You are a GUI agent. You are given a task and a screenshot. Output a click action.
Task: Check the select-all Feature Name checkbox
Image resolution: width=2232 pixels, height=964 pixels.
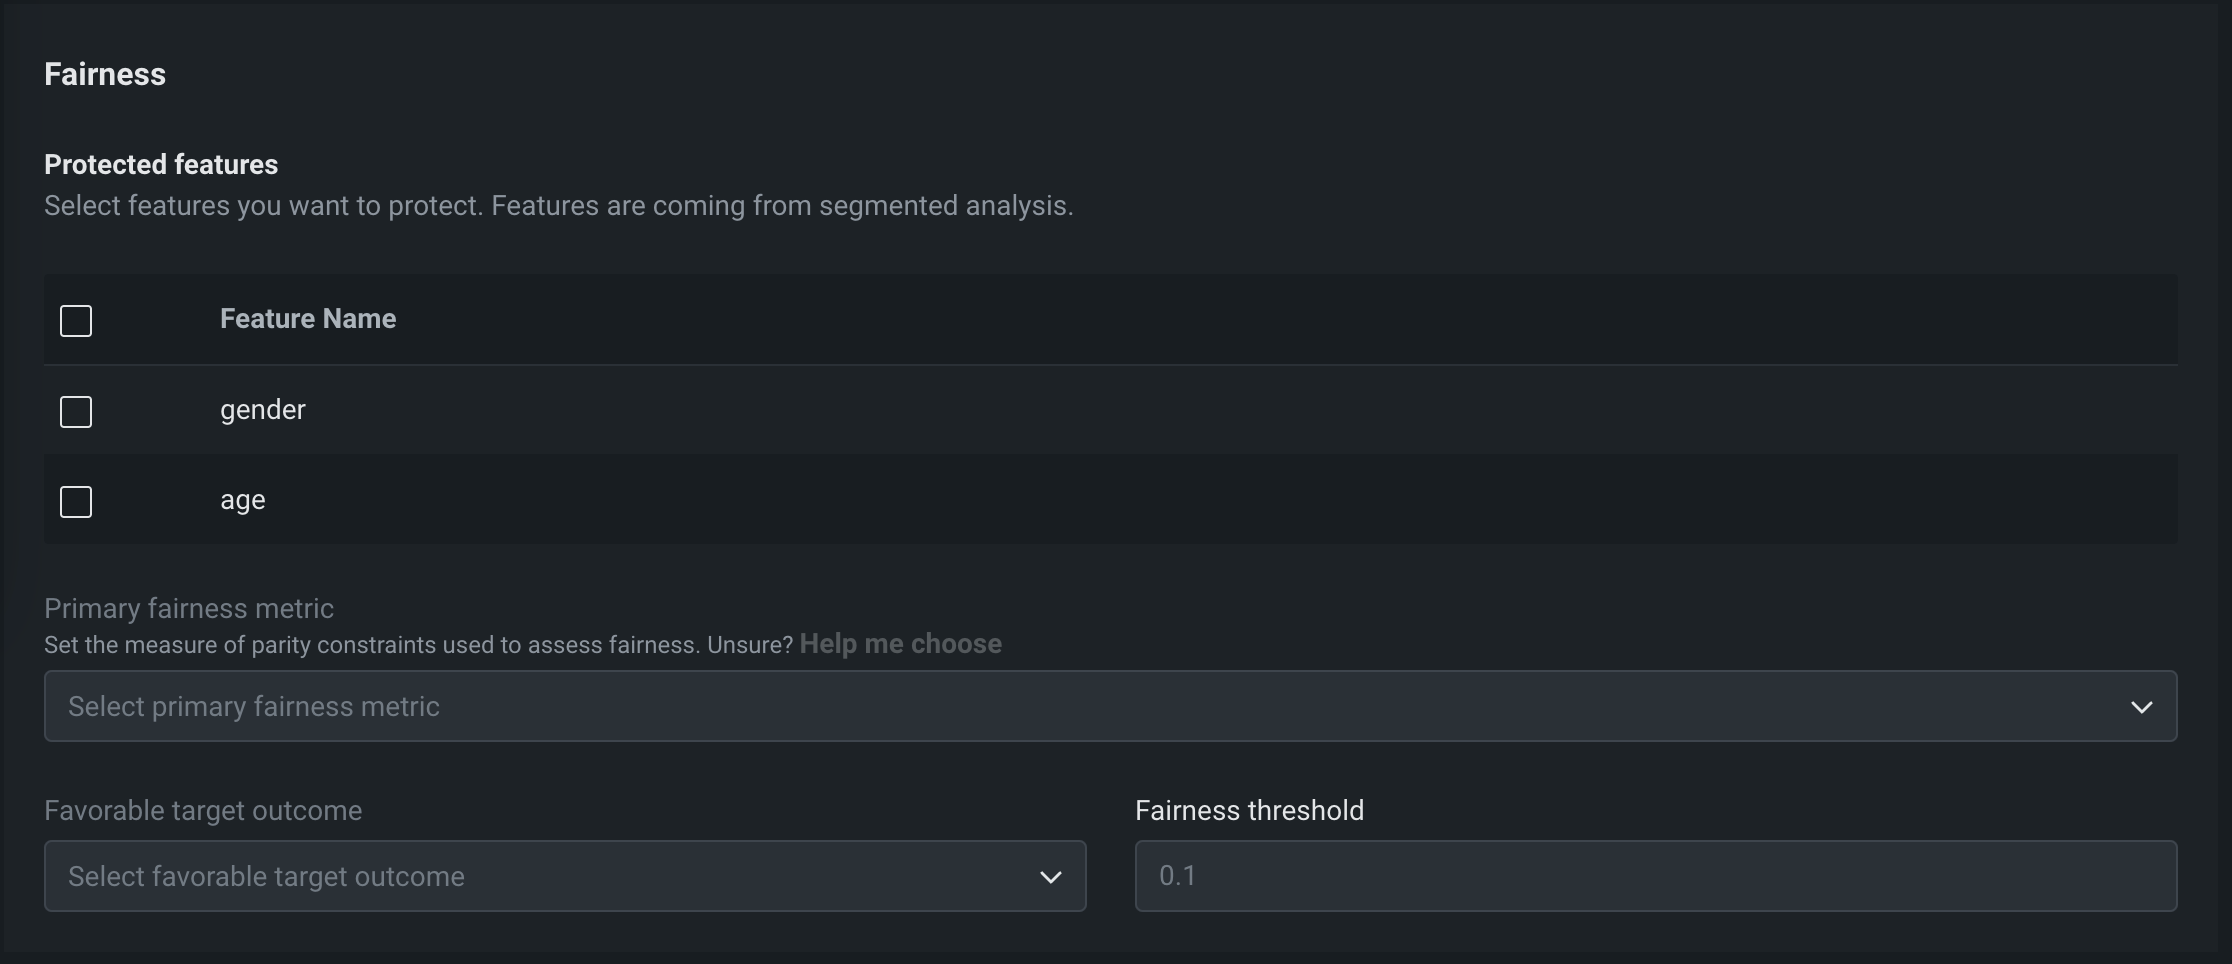[x=76, y=321]
